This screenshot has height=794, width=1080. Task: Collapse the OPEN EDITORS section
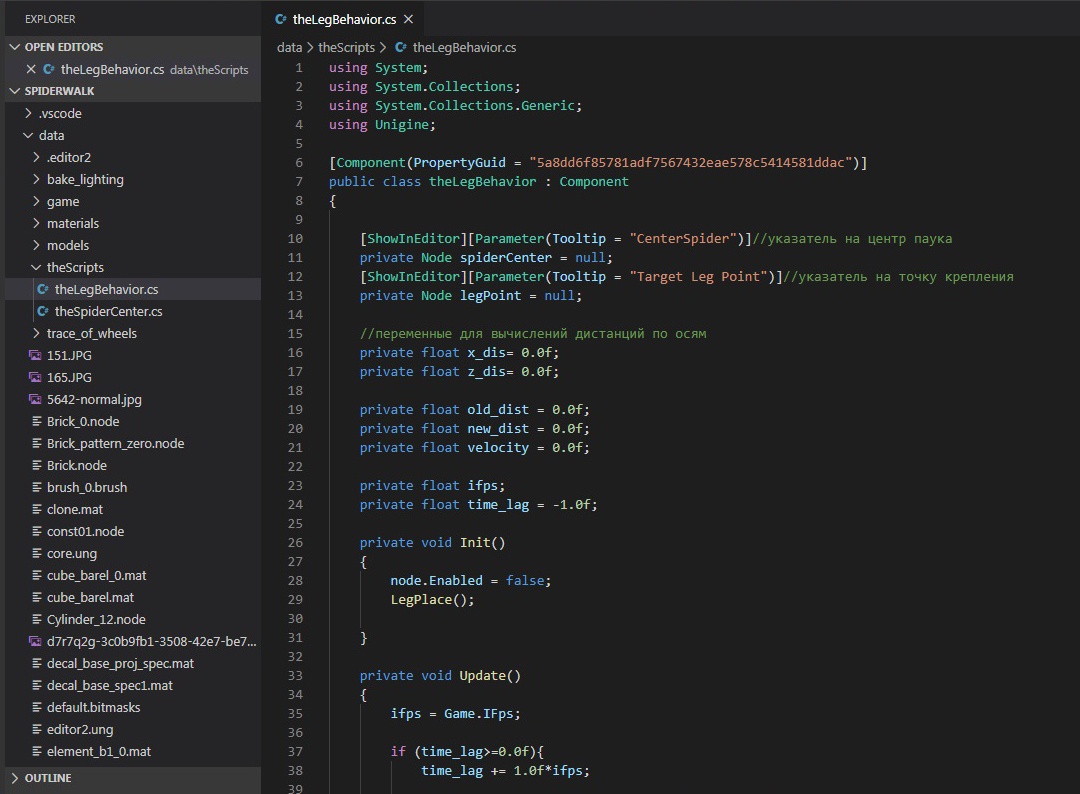[x=14, y=47]
